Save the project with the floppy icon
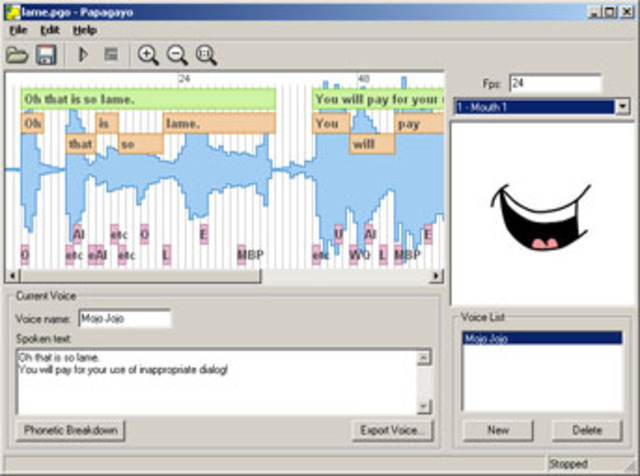Image resolution: width=640 pixels, height=476 pixels. 46,55
